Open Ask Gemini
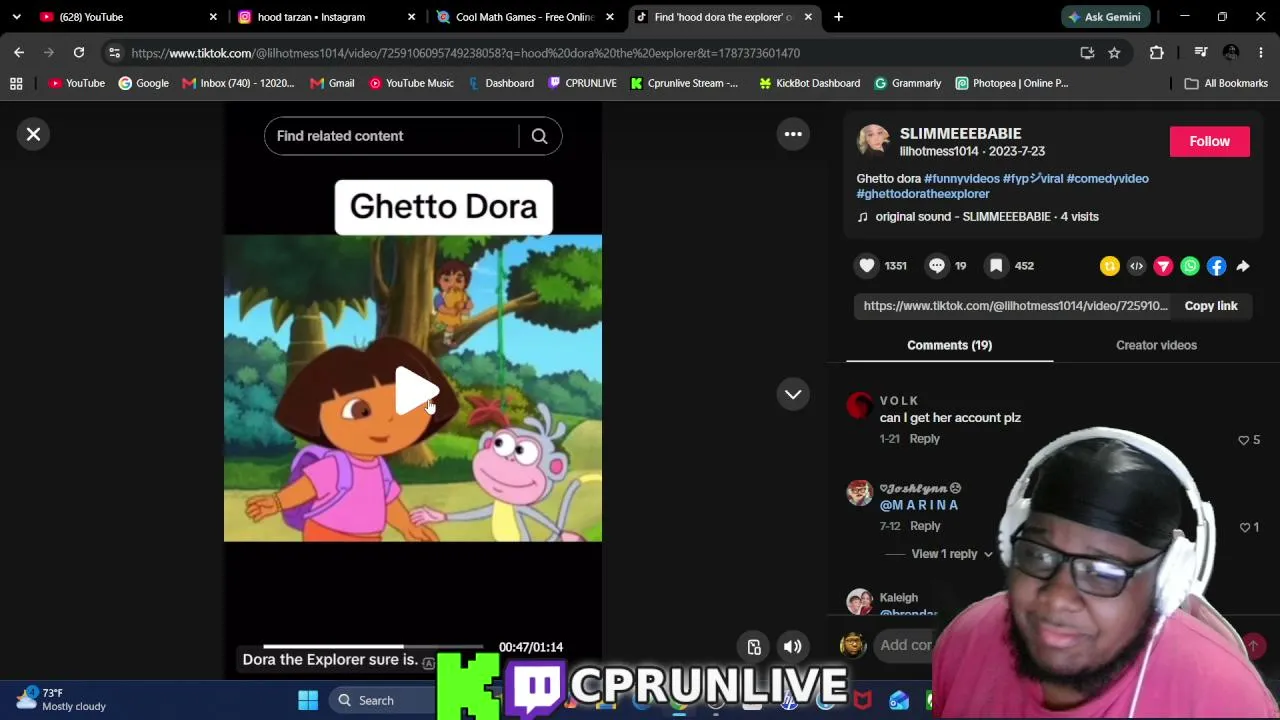 1106,17
